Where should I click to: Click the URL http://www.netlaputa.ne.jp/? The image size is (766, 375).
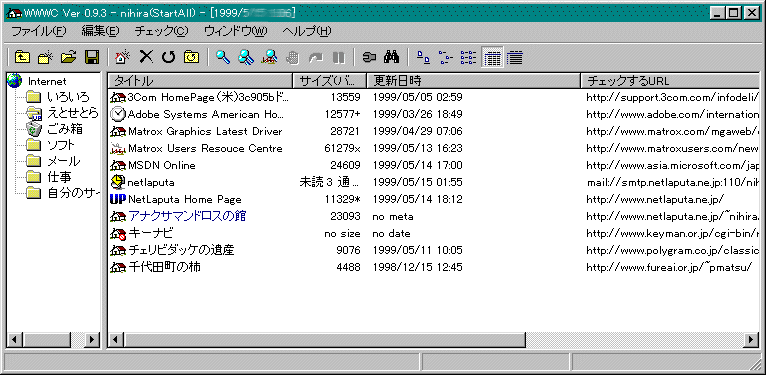click(x=655, y=200)
